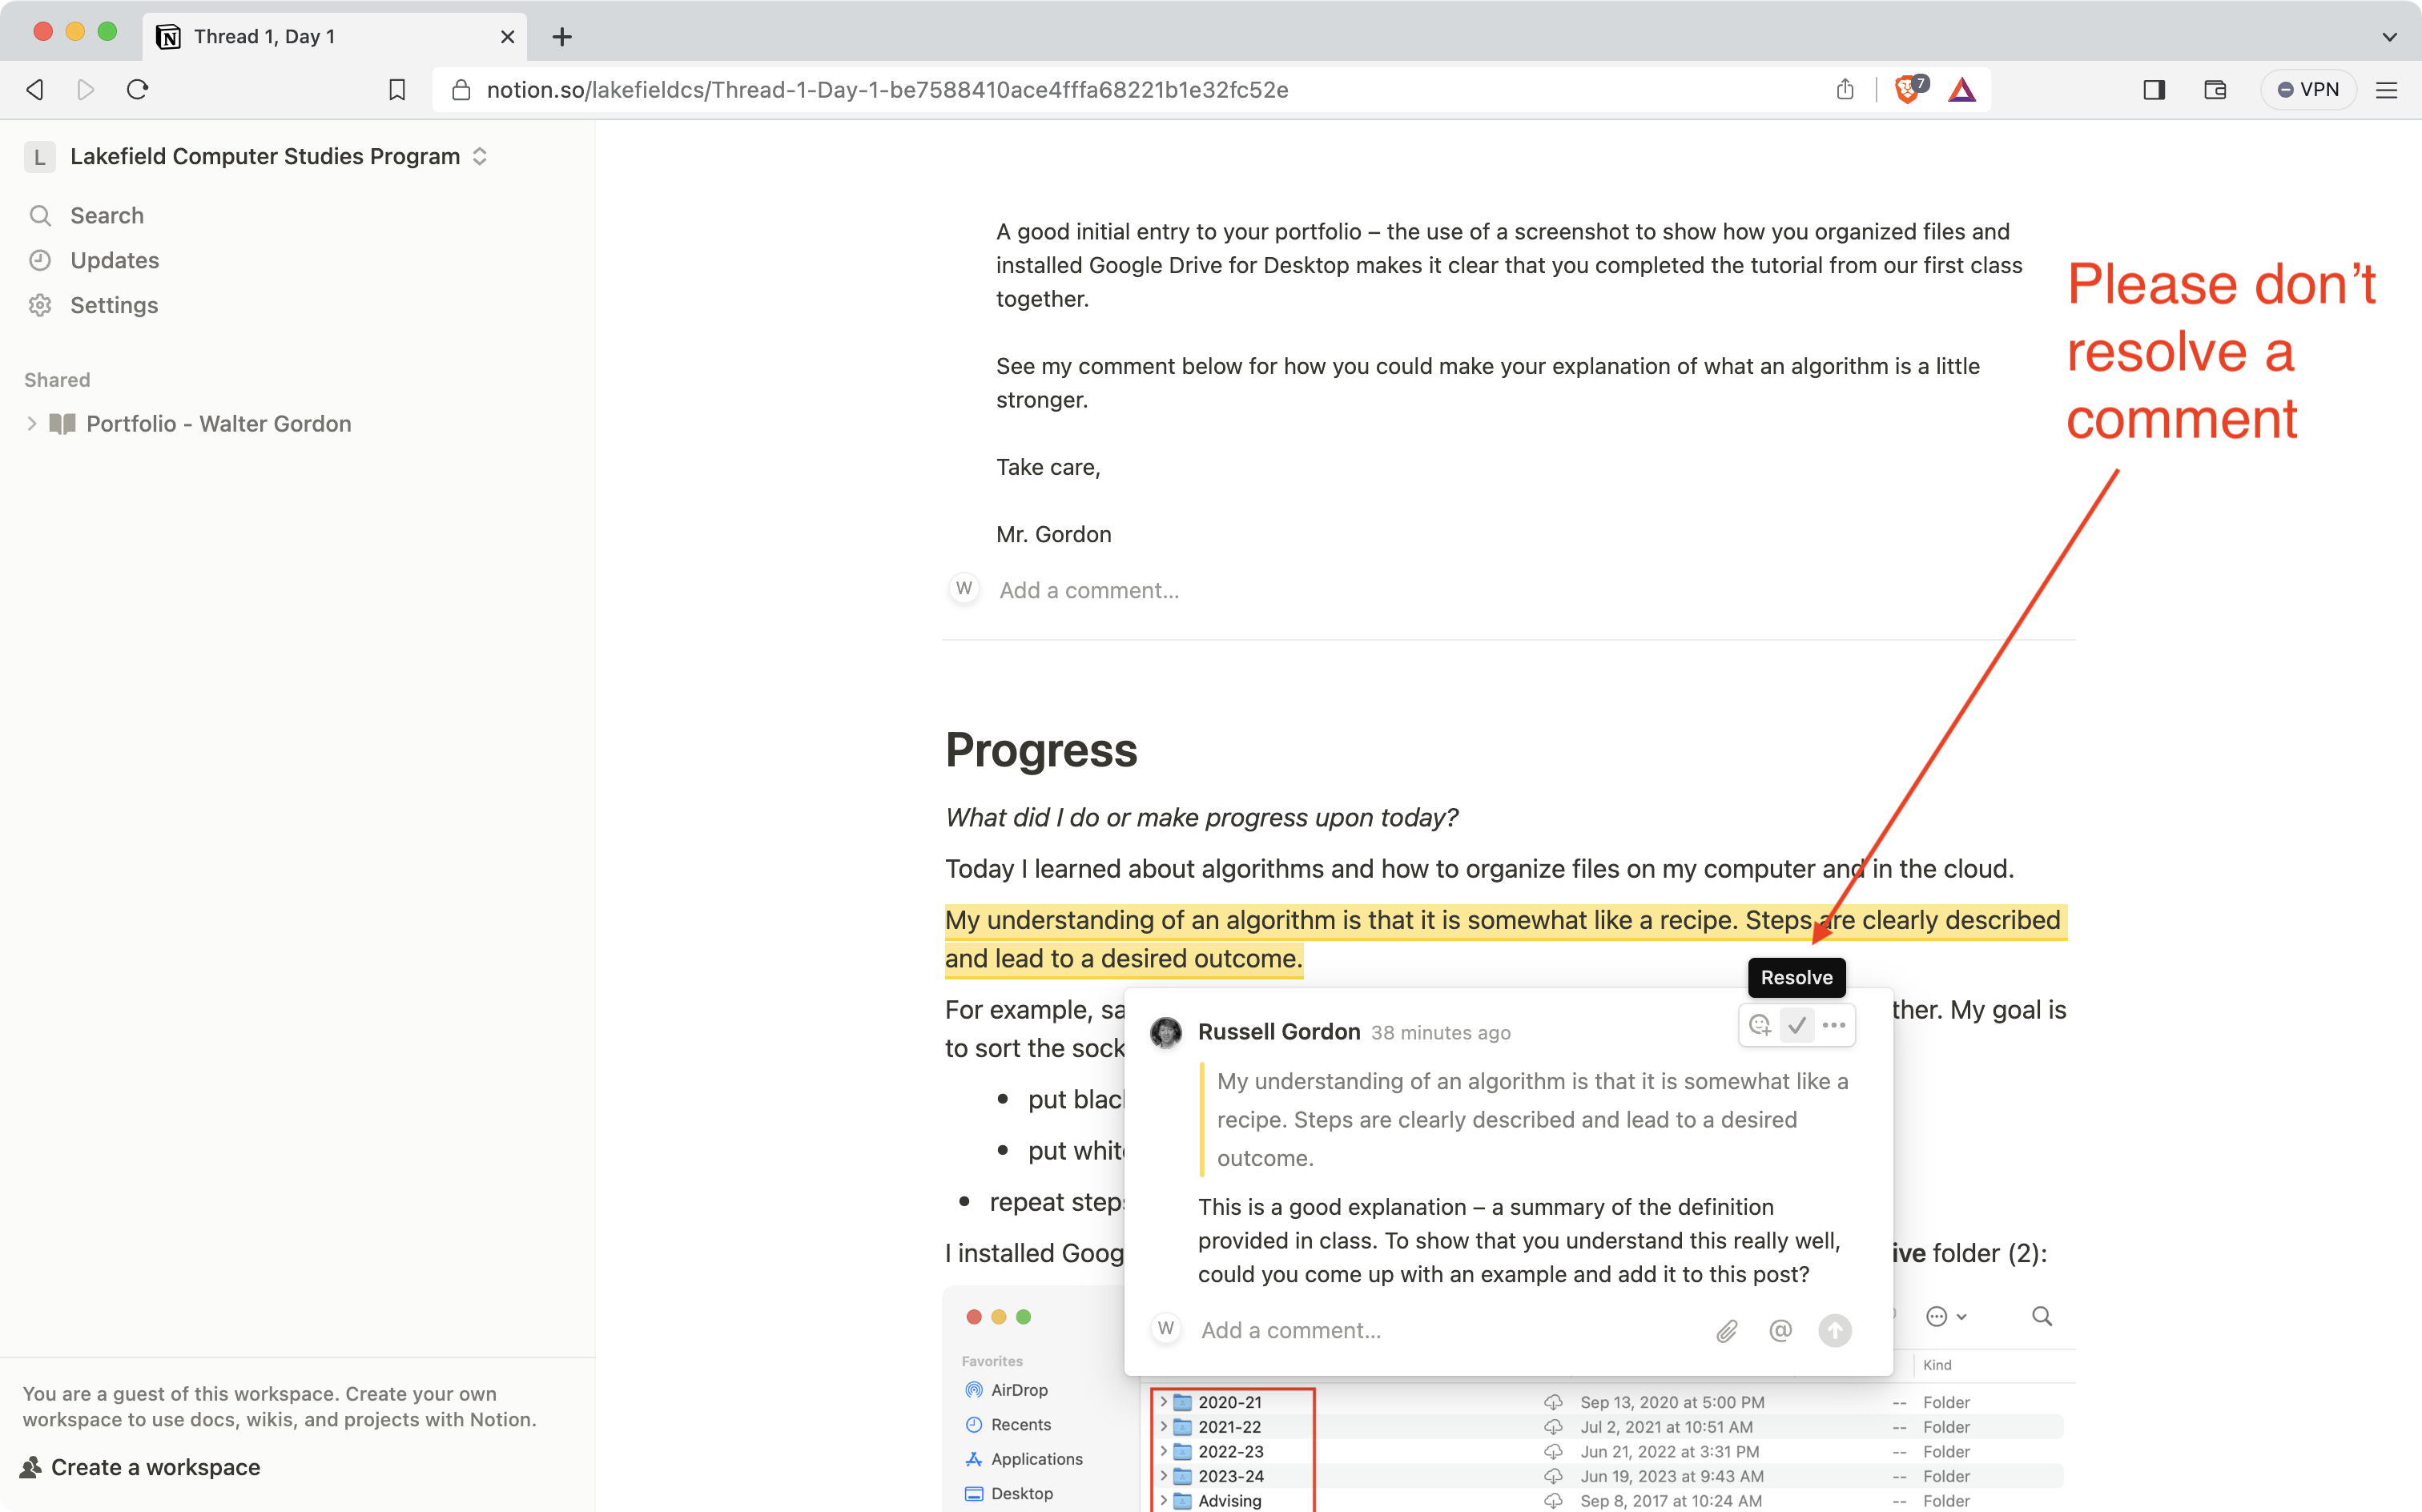Click the @ mention icon in comment box

point(1780,1331)
